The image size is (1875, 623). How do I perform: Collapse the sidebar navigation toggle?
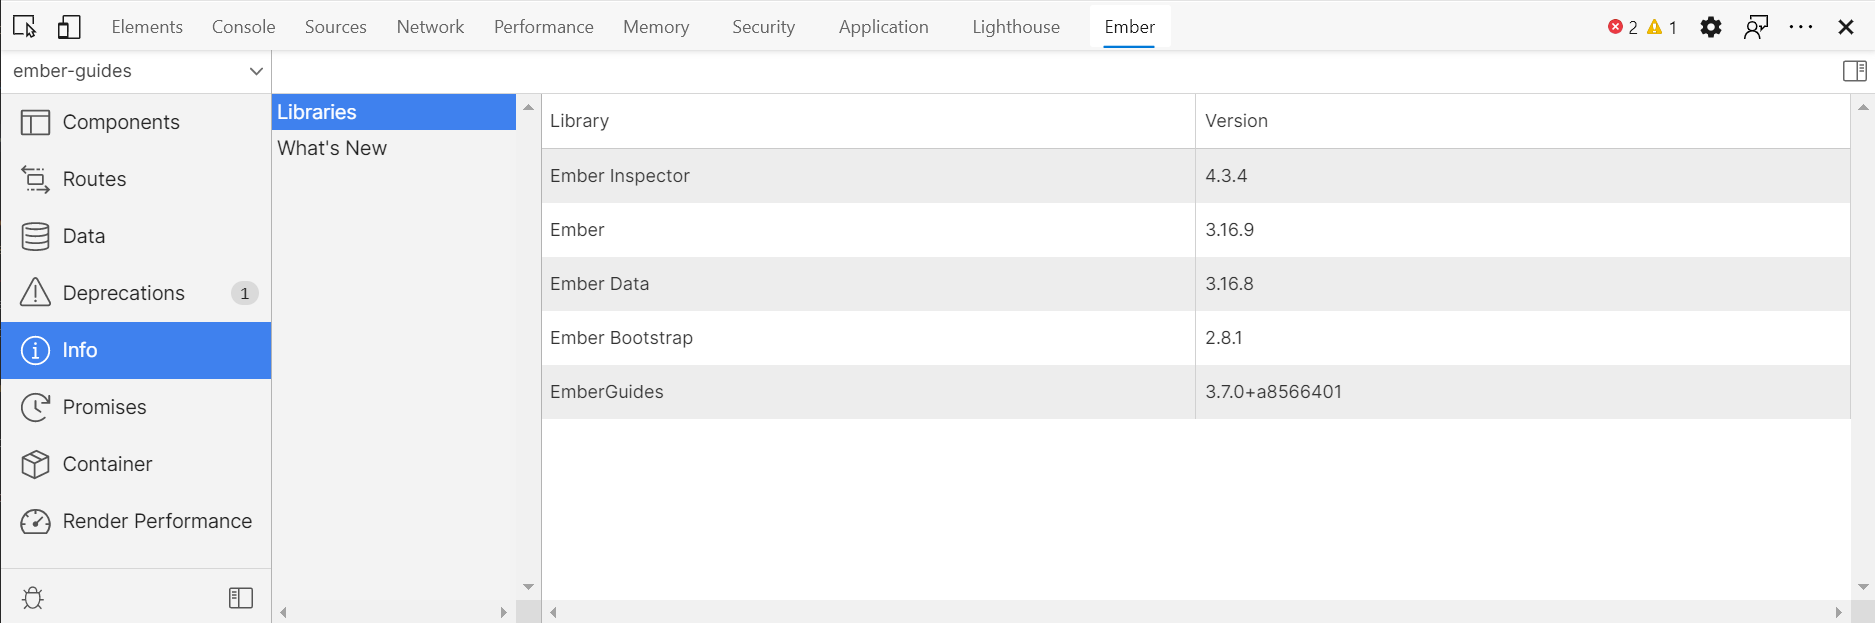[x=241, y=598]
